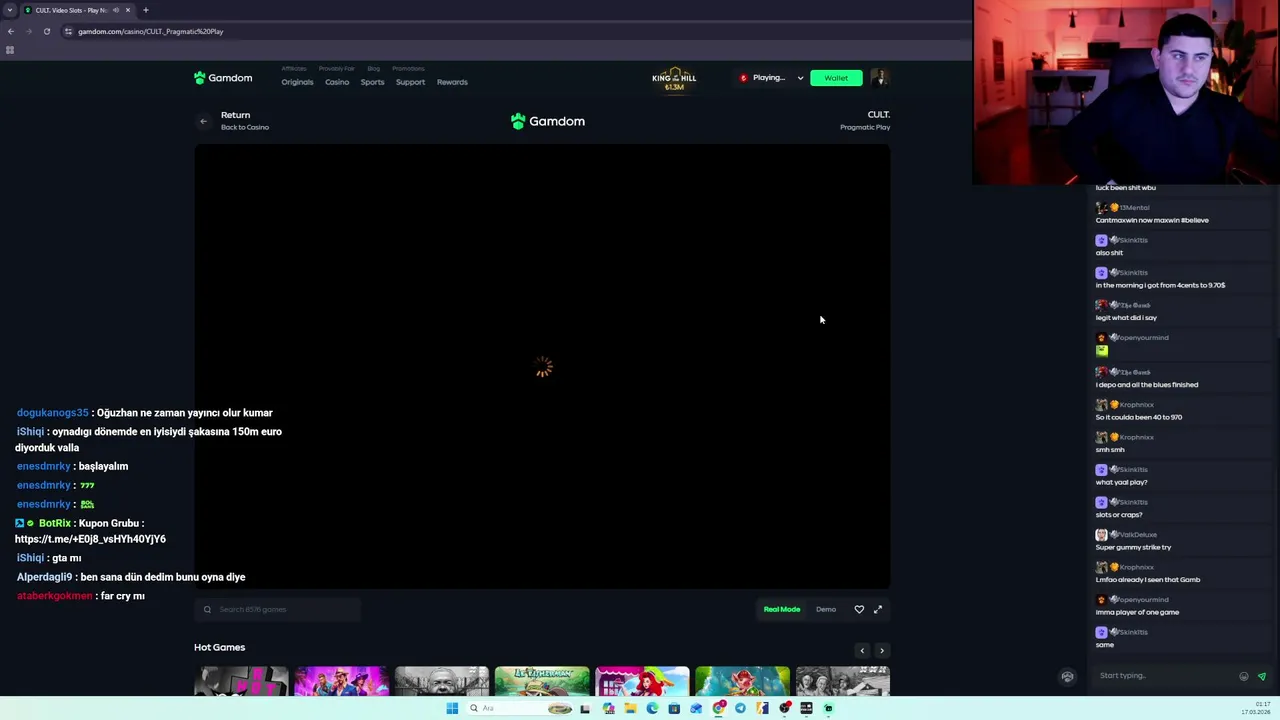Click the BotRix Telegram coupon link

tap(90, 539)
